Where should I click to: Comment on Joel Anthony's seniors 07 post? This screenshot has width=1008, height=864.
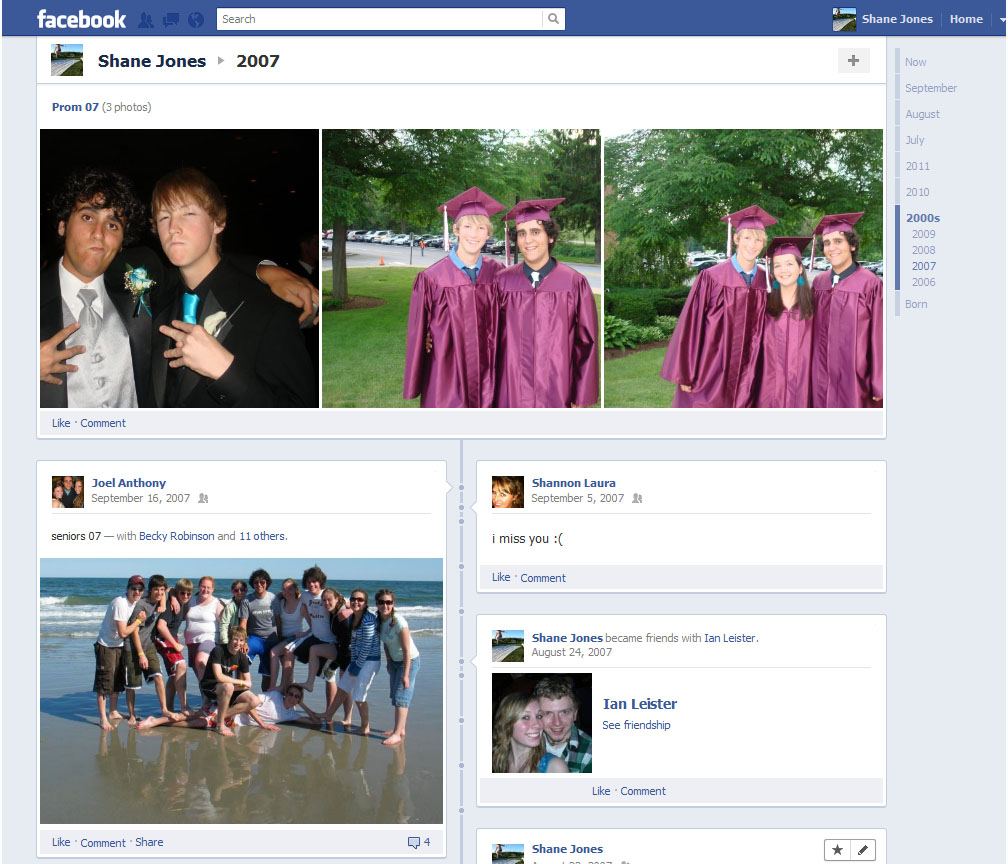coord(103,843)
